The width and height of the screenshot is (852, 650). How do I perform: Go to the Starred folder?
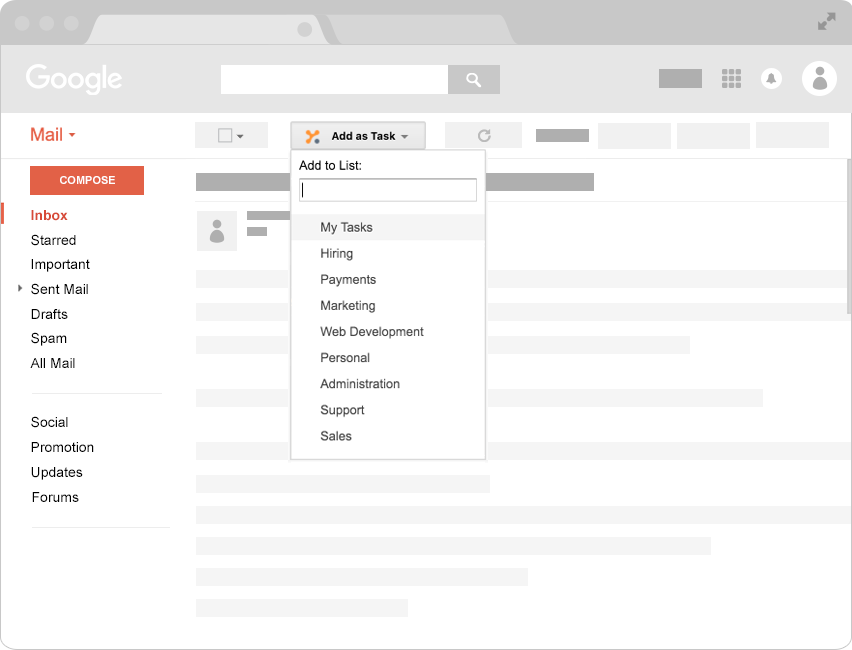53,240
